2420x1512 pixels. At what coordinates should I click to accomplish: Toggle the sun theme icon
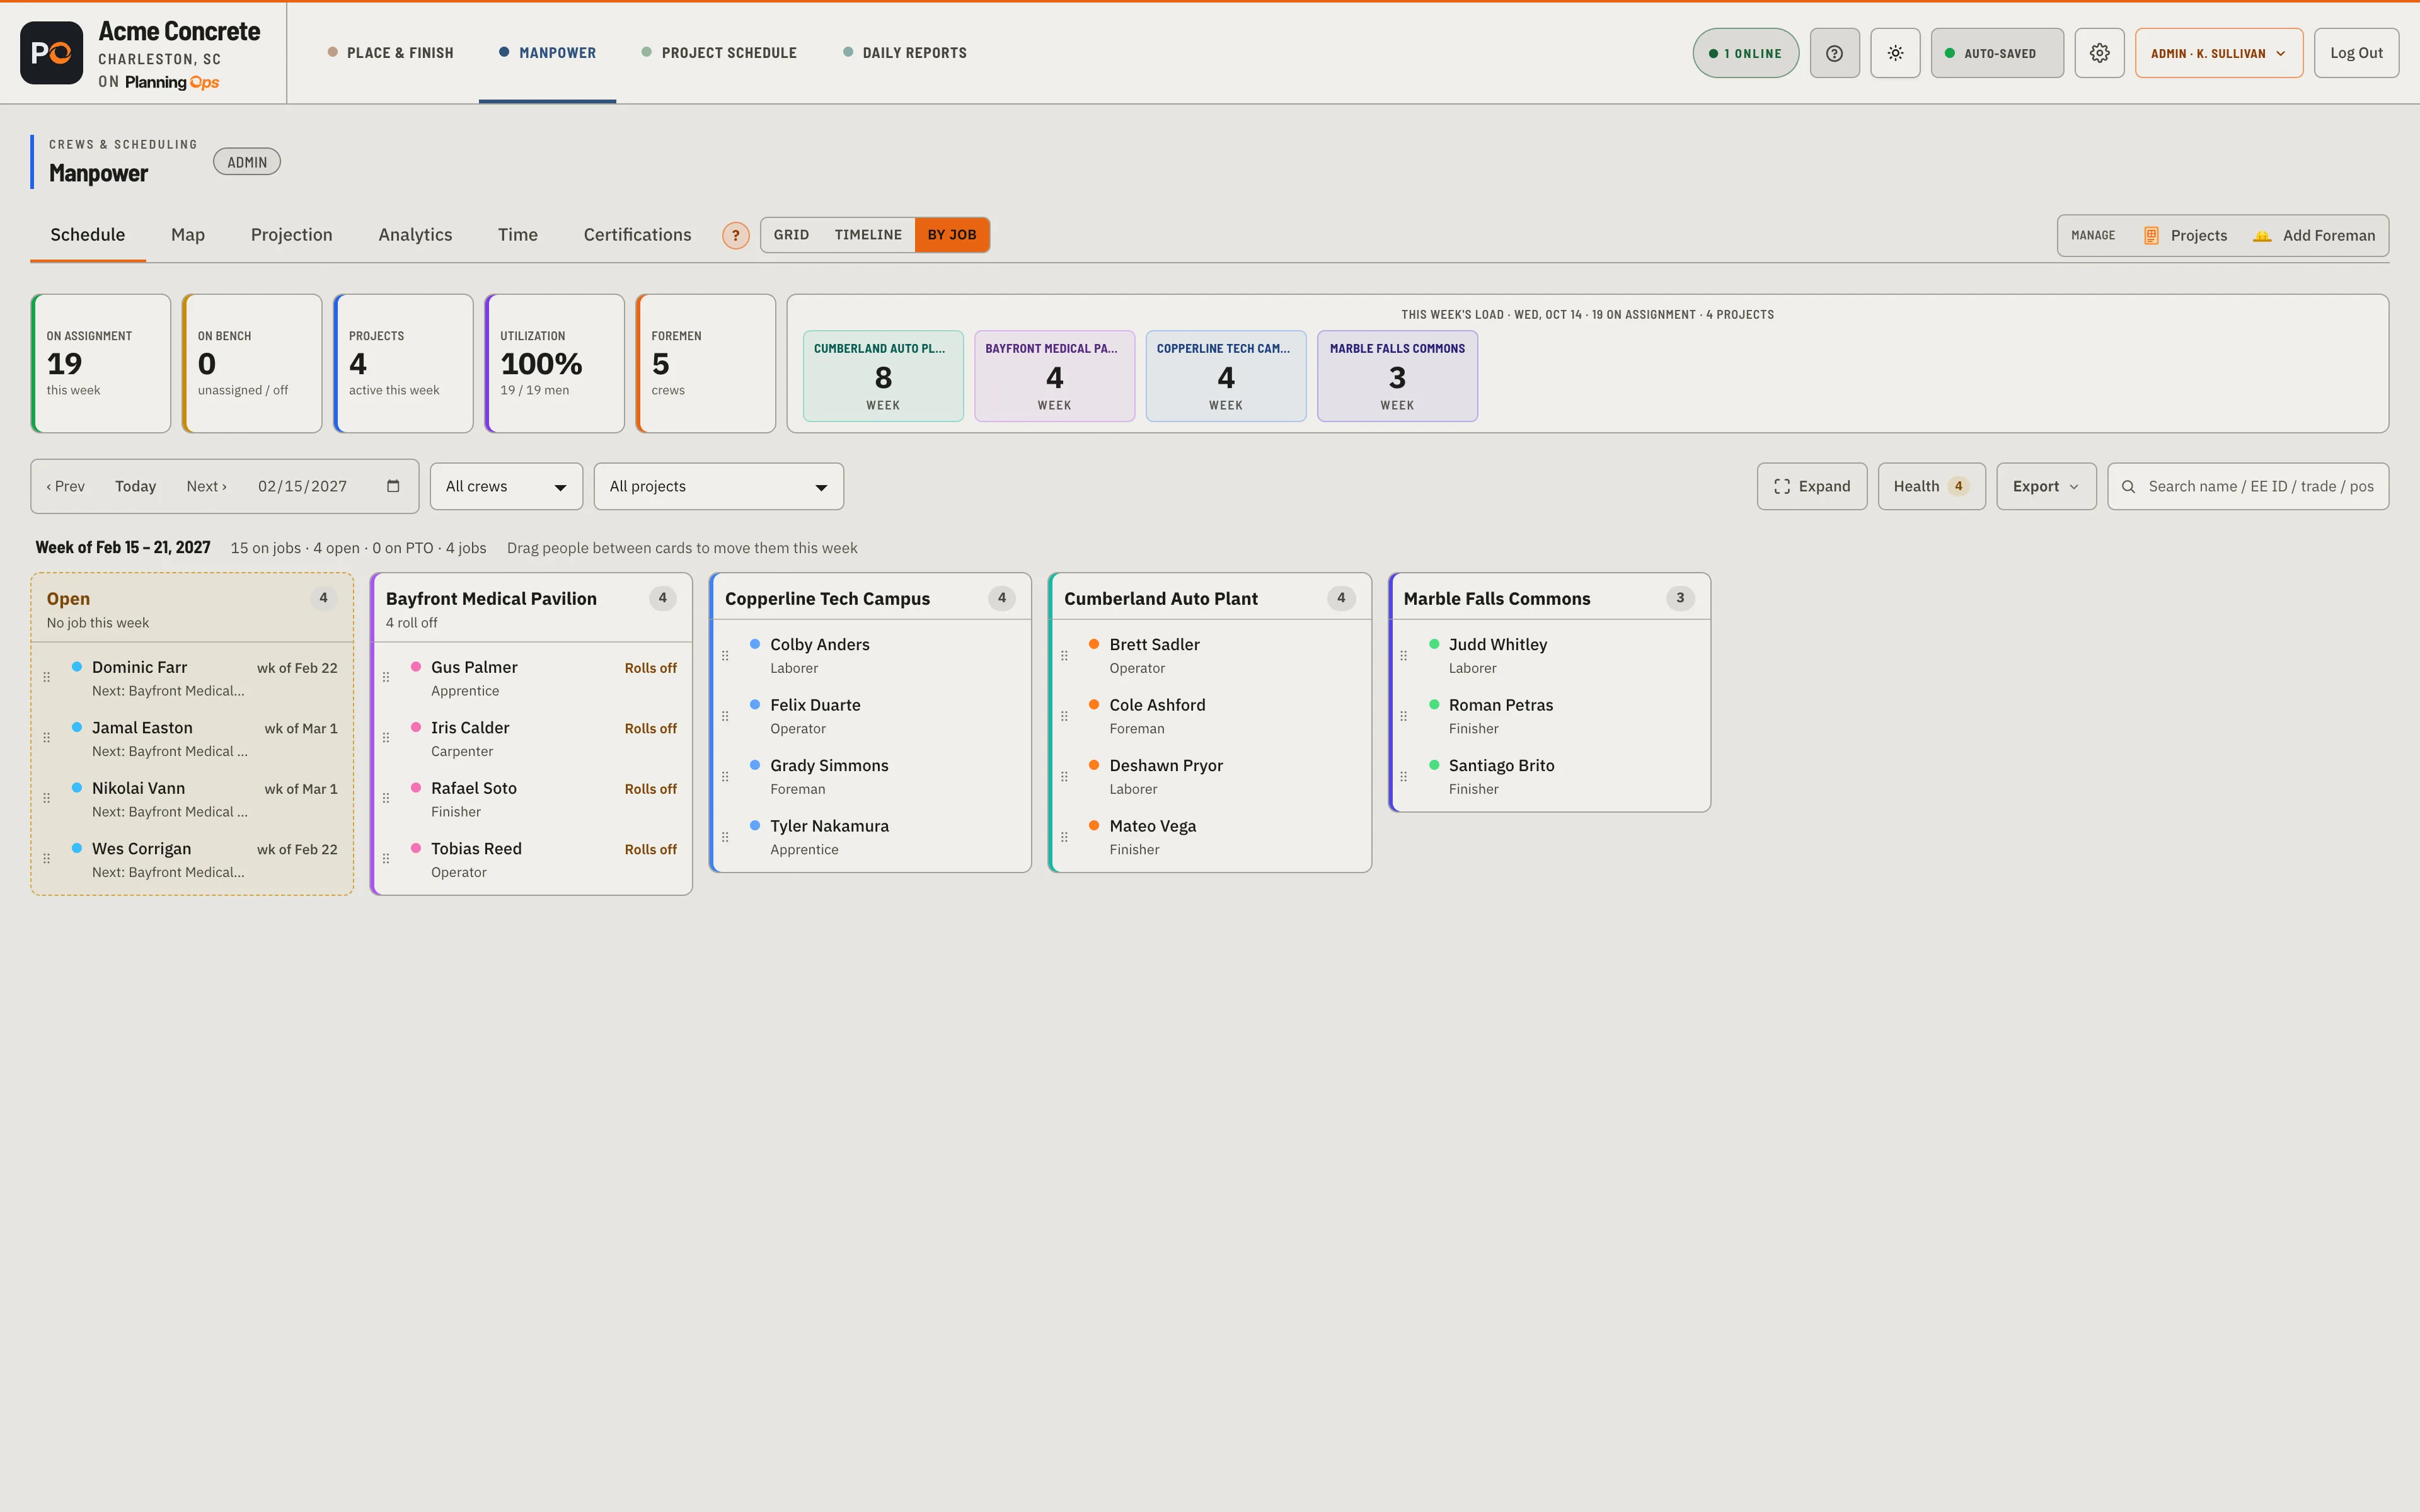point(1895,53)
